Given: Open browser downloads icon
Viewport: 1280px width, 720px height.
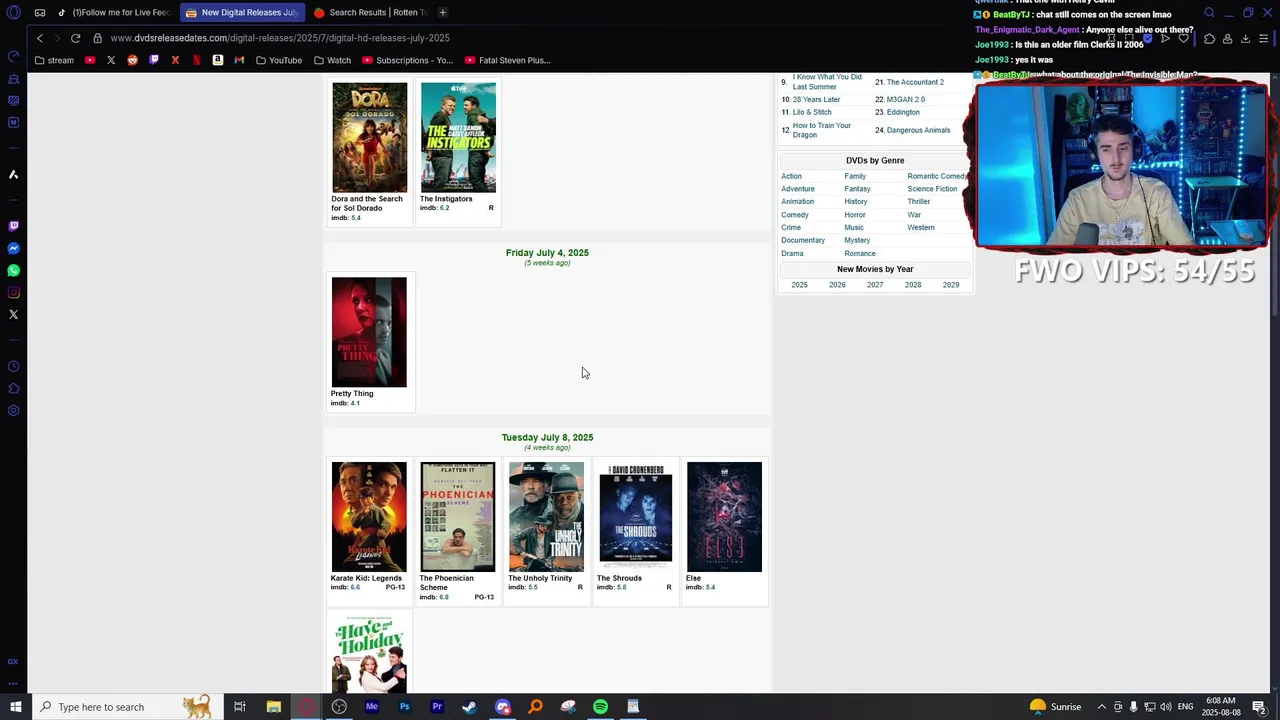Looking at the screenshot, I should click(x=1245, y=38).
